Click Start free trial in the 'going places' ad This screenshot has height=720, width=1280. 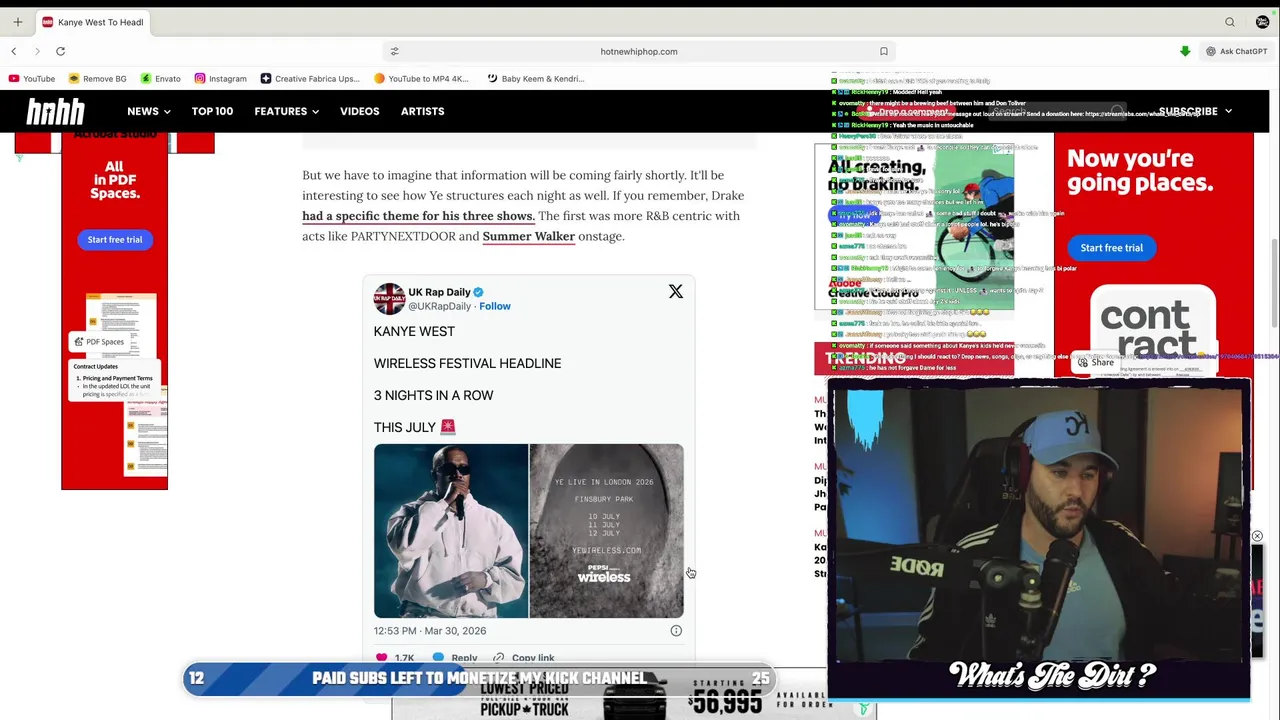click(1111, 248)
